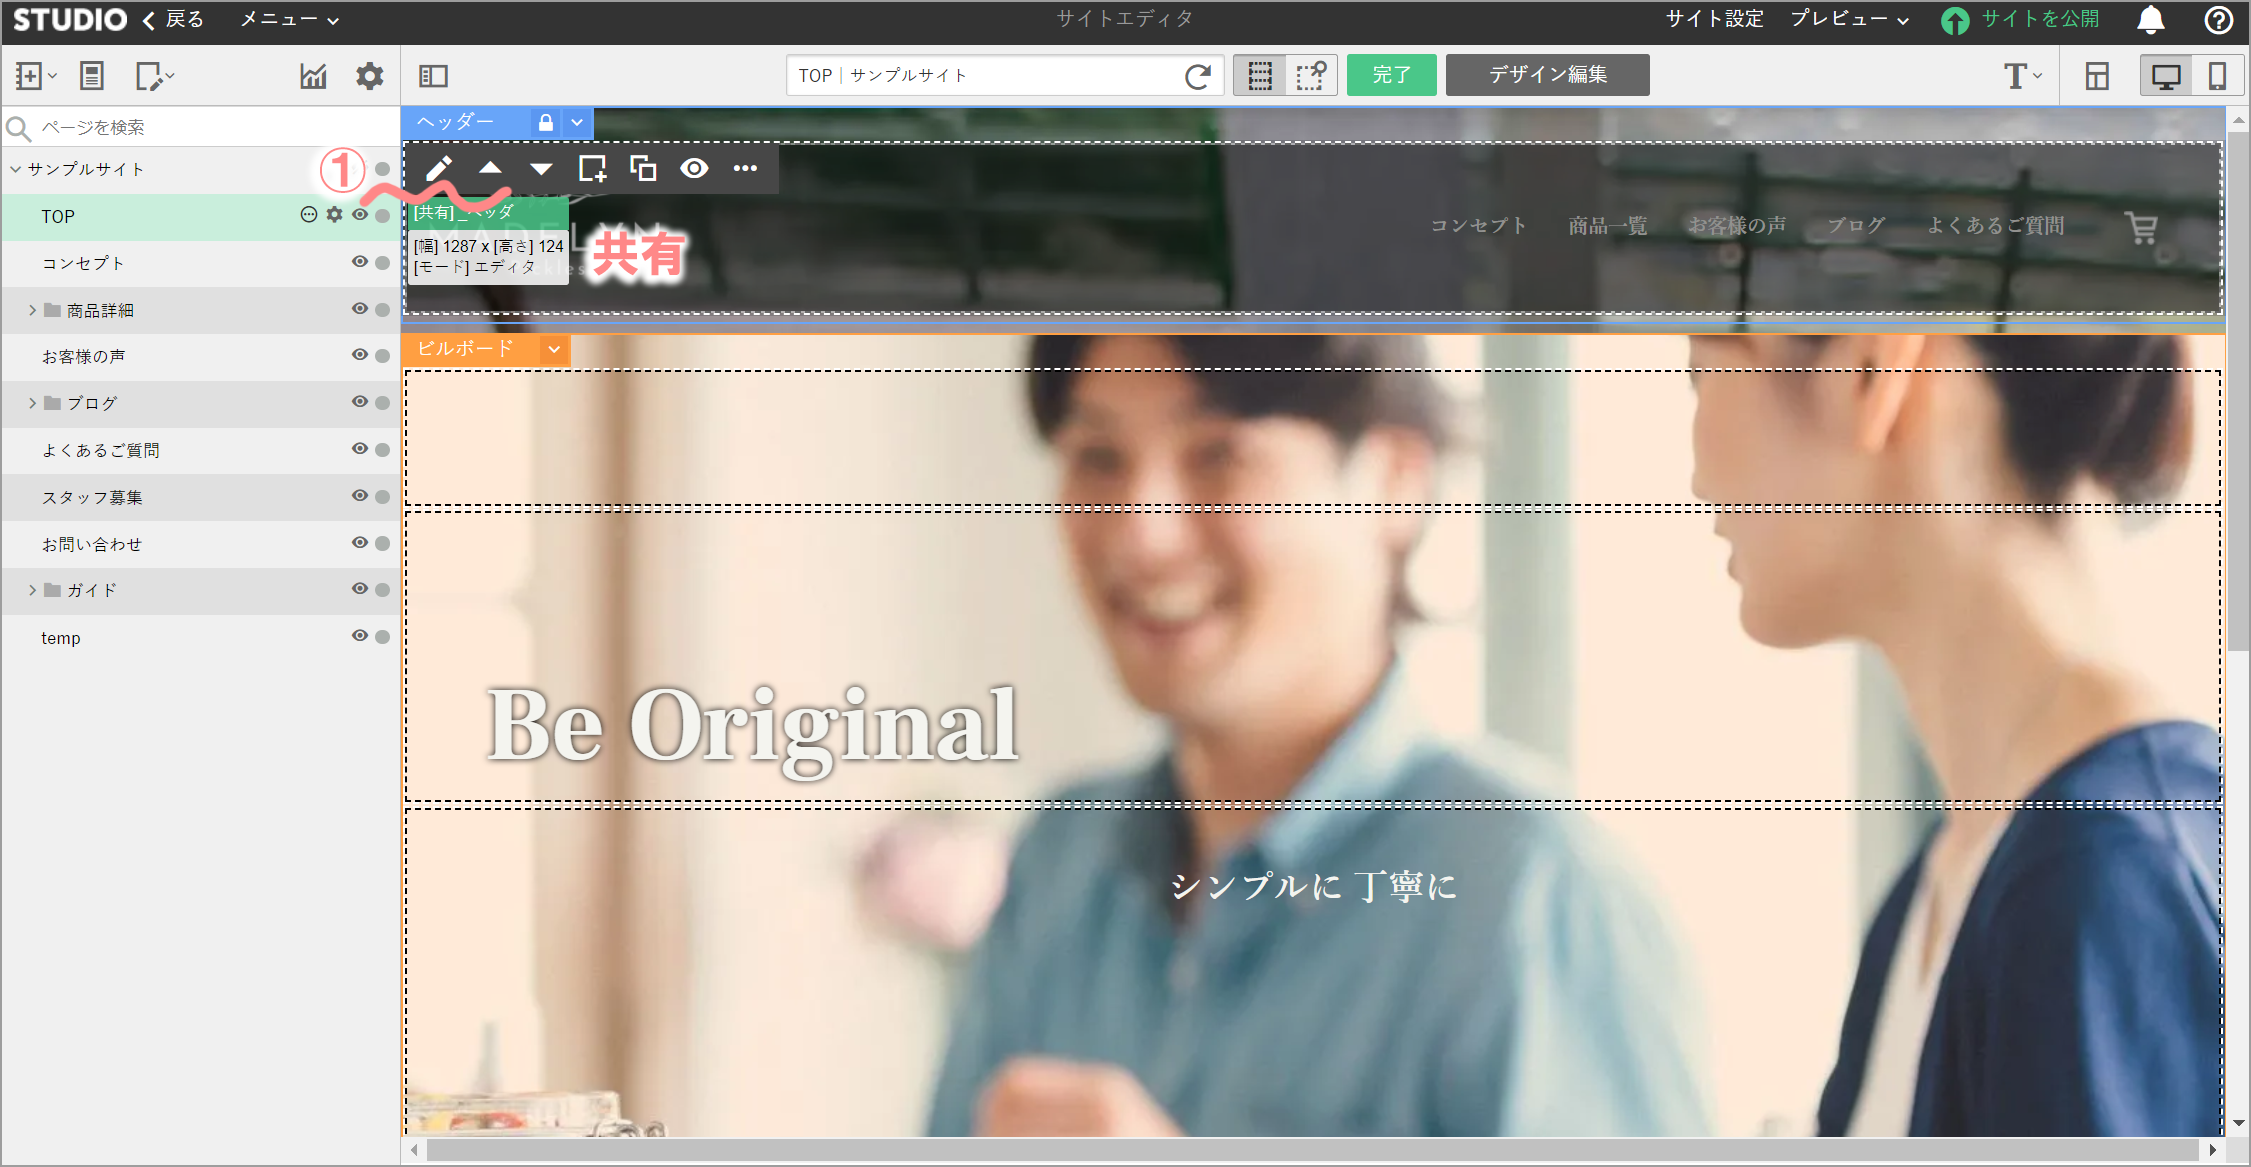Click the pencil edit icon in block toolbar
Screen dimensions: 2251x1167
coord(439,168)
